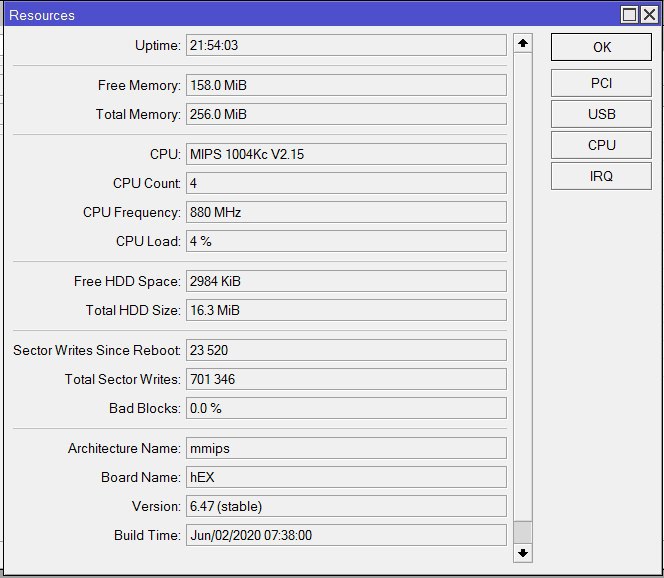Click the CPU field MIPS 1004Kc V2.15
The image size is (664, 578).
point(346,154)
